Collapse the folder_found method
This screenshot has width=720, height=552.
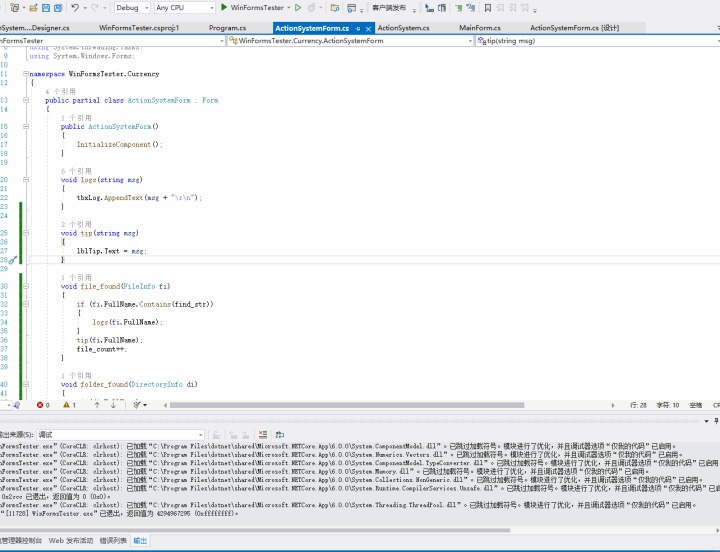coord(26,384)
